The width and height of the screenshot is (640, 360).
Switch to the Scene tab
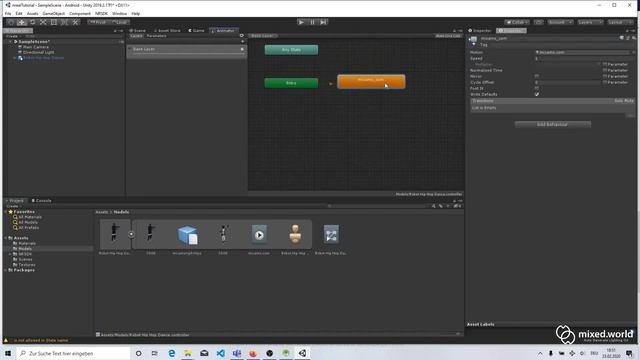pyautogui.click(x=138, y=31)
